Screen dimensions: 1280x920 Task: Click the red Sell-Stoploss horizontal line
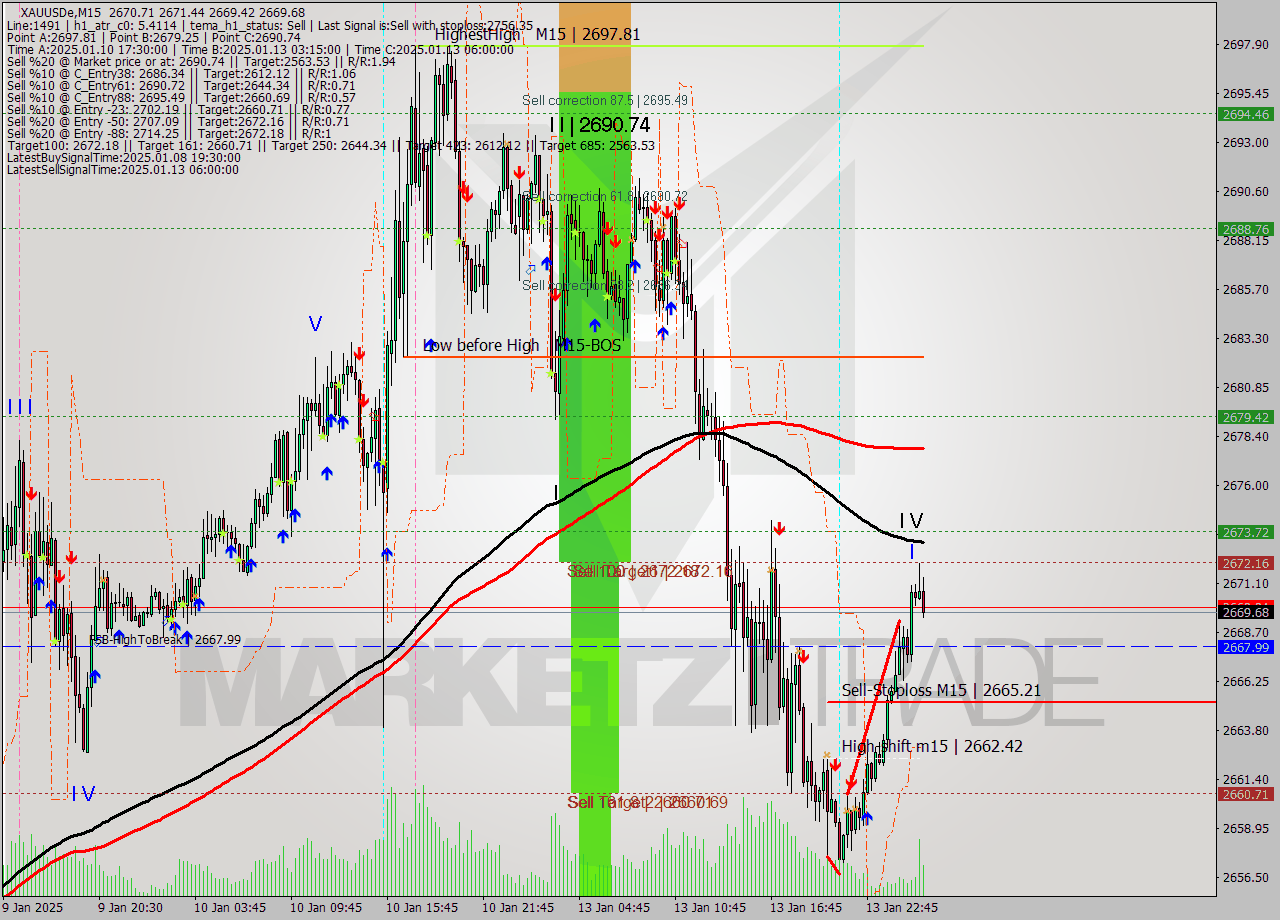(1021, 702)
